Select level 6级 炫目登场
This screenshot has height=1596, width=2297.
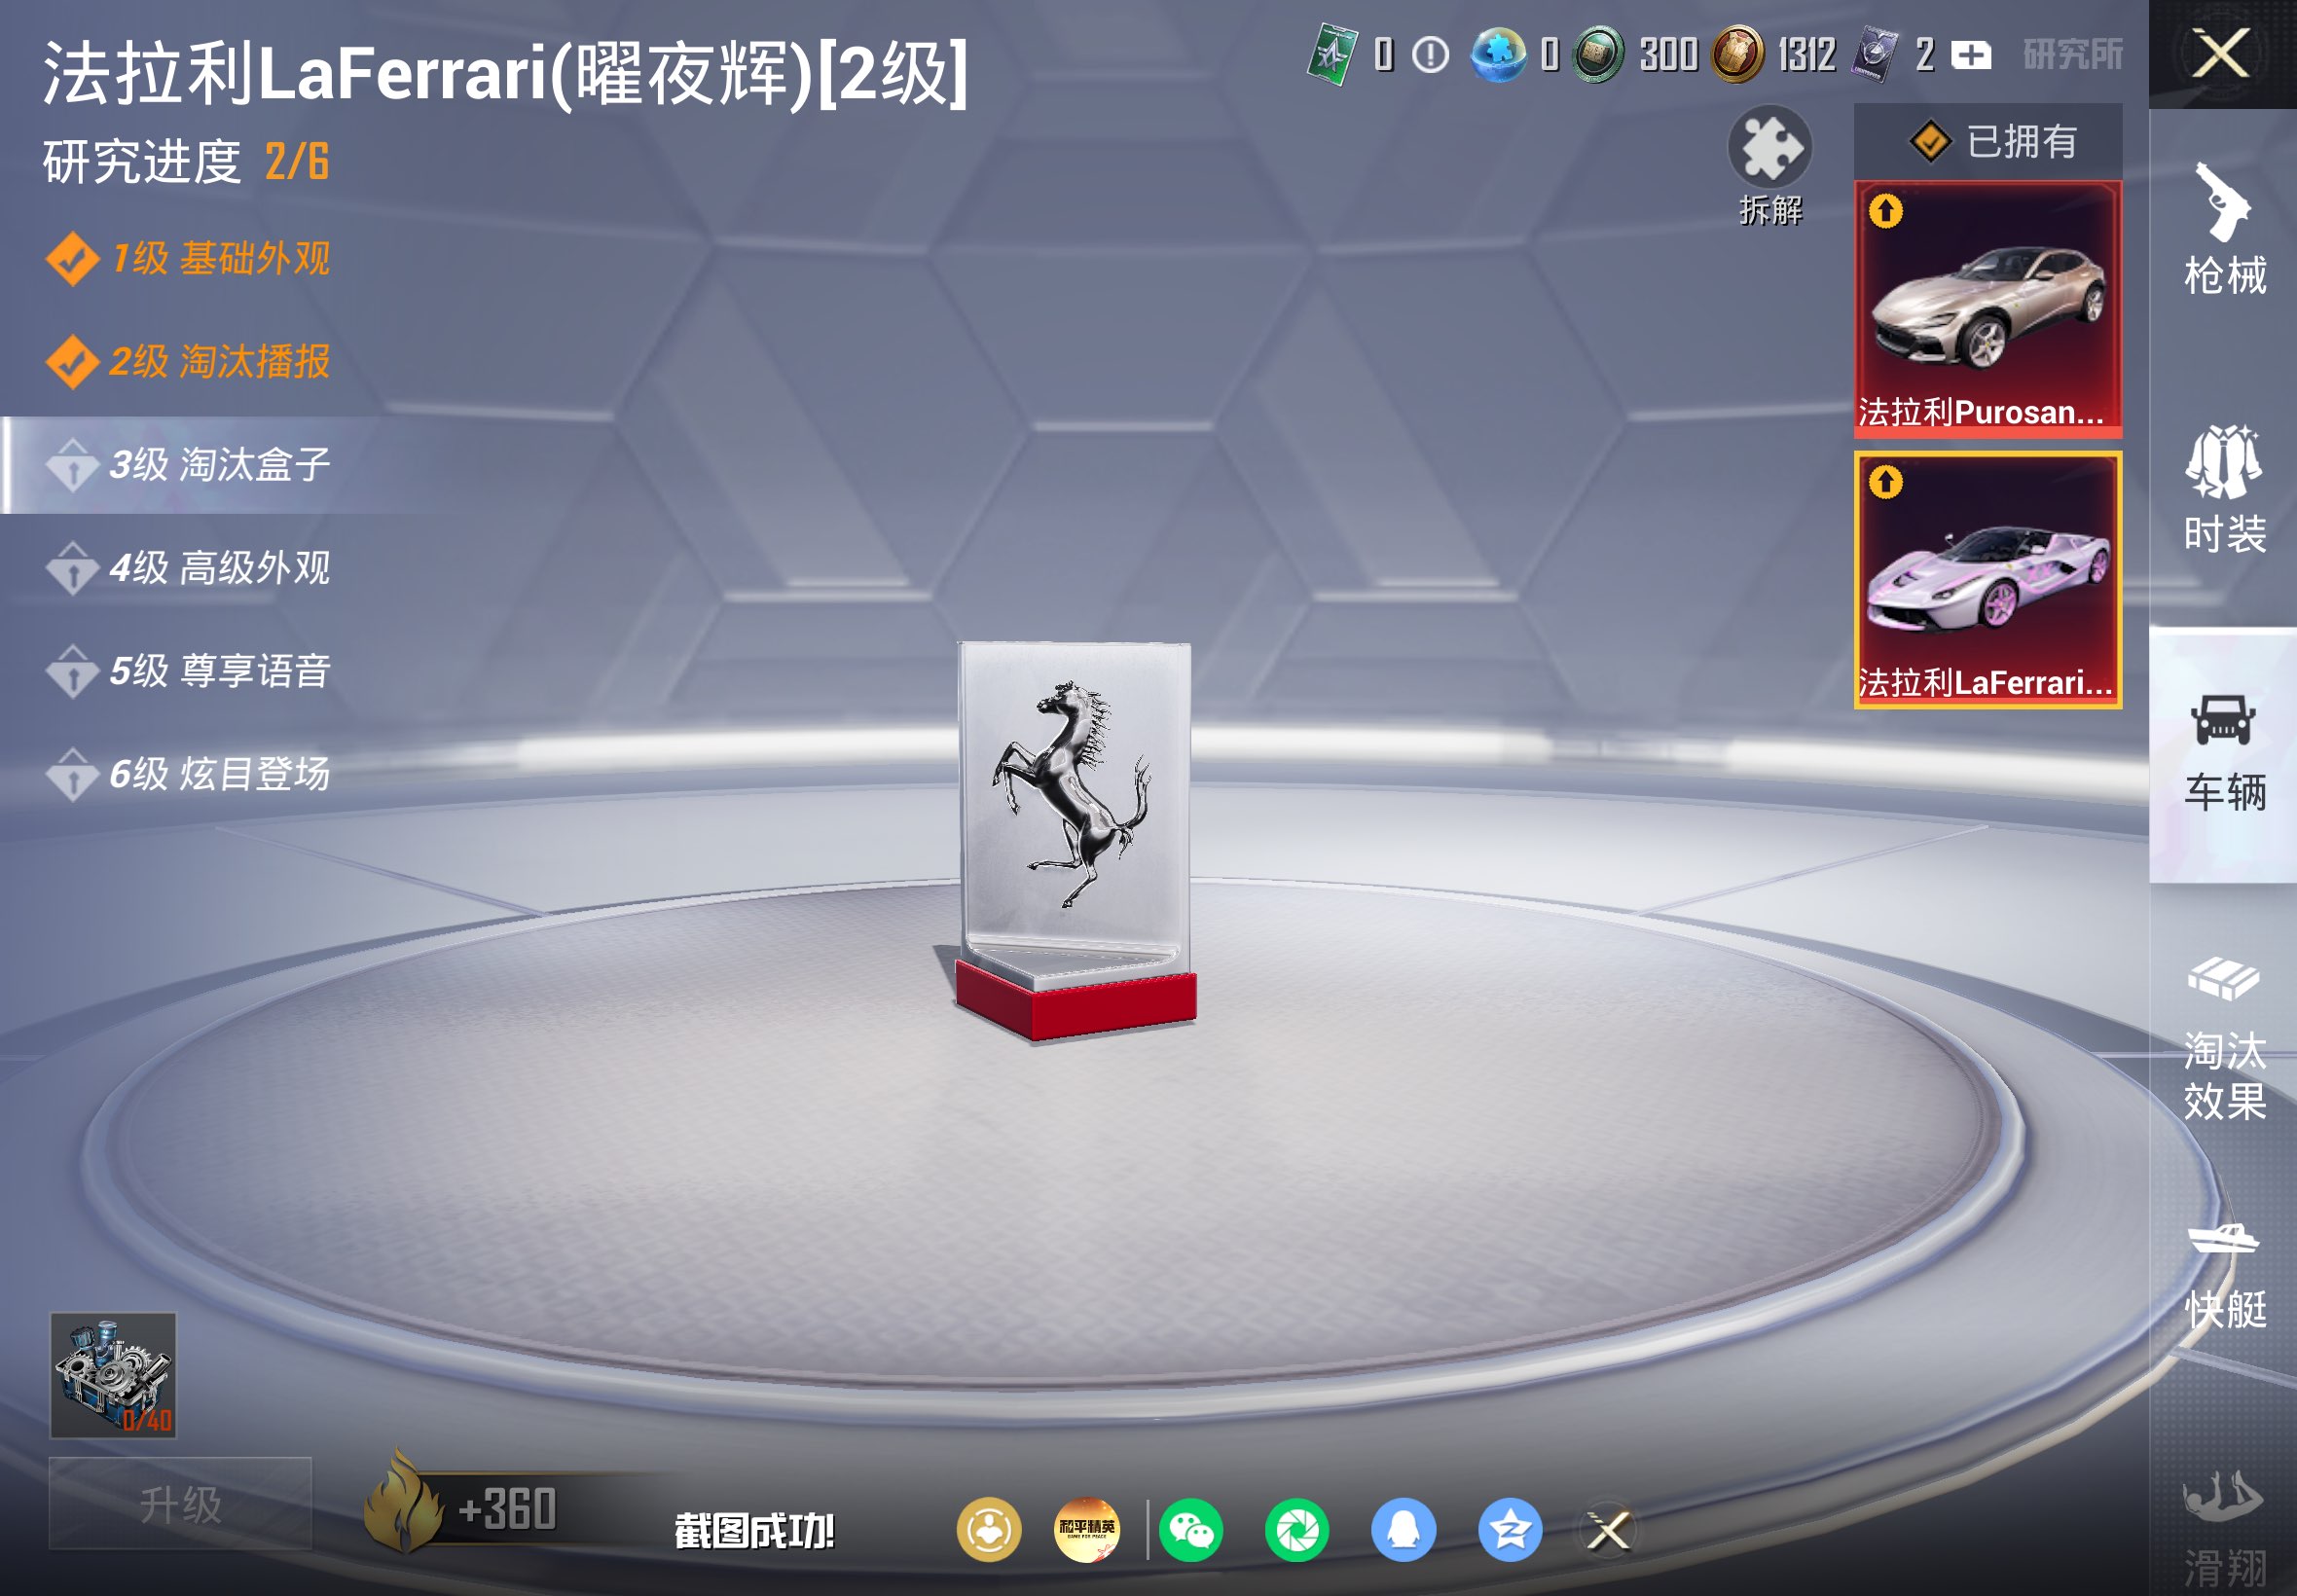click(188, 774)
